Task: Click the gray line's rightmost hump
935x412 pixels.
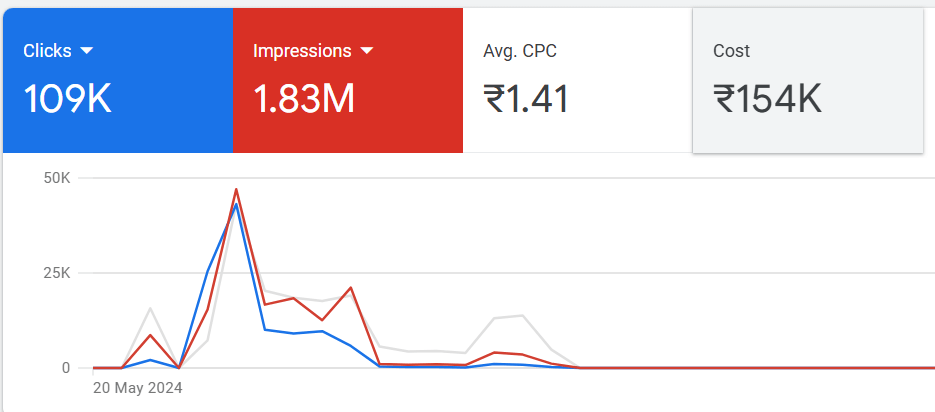Action: (522, 316)
